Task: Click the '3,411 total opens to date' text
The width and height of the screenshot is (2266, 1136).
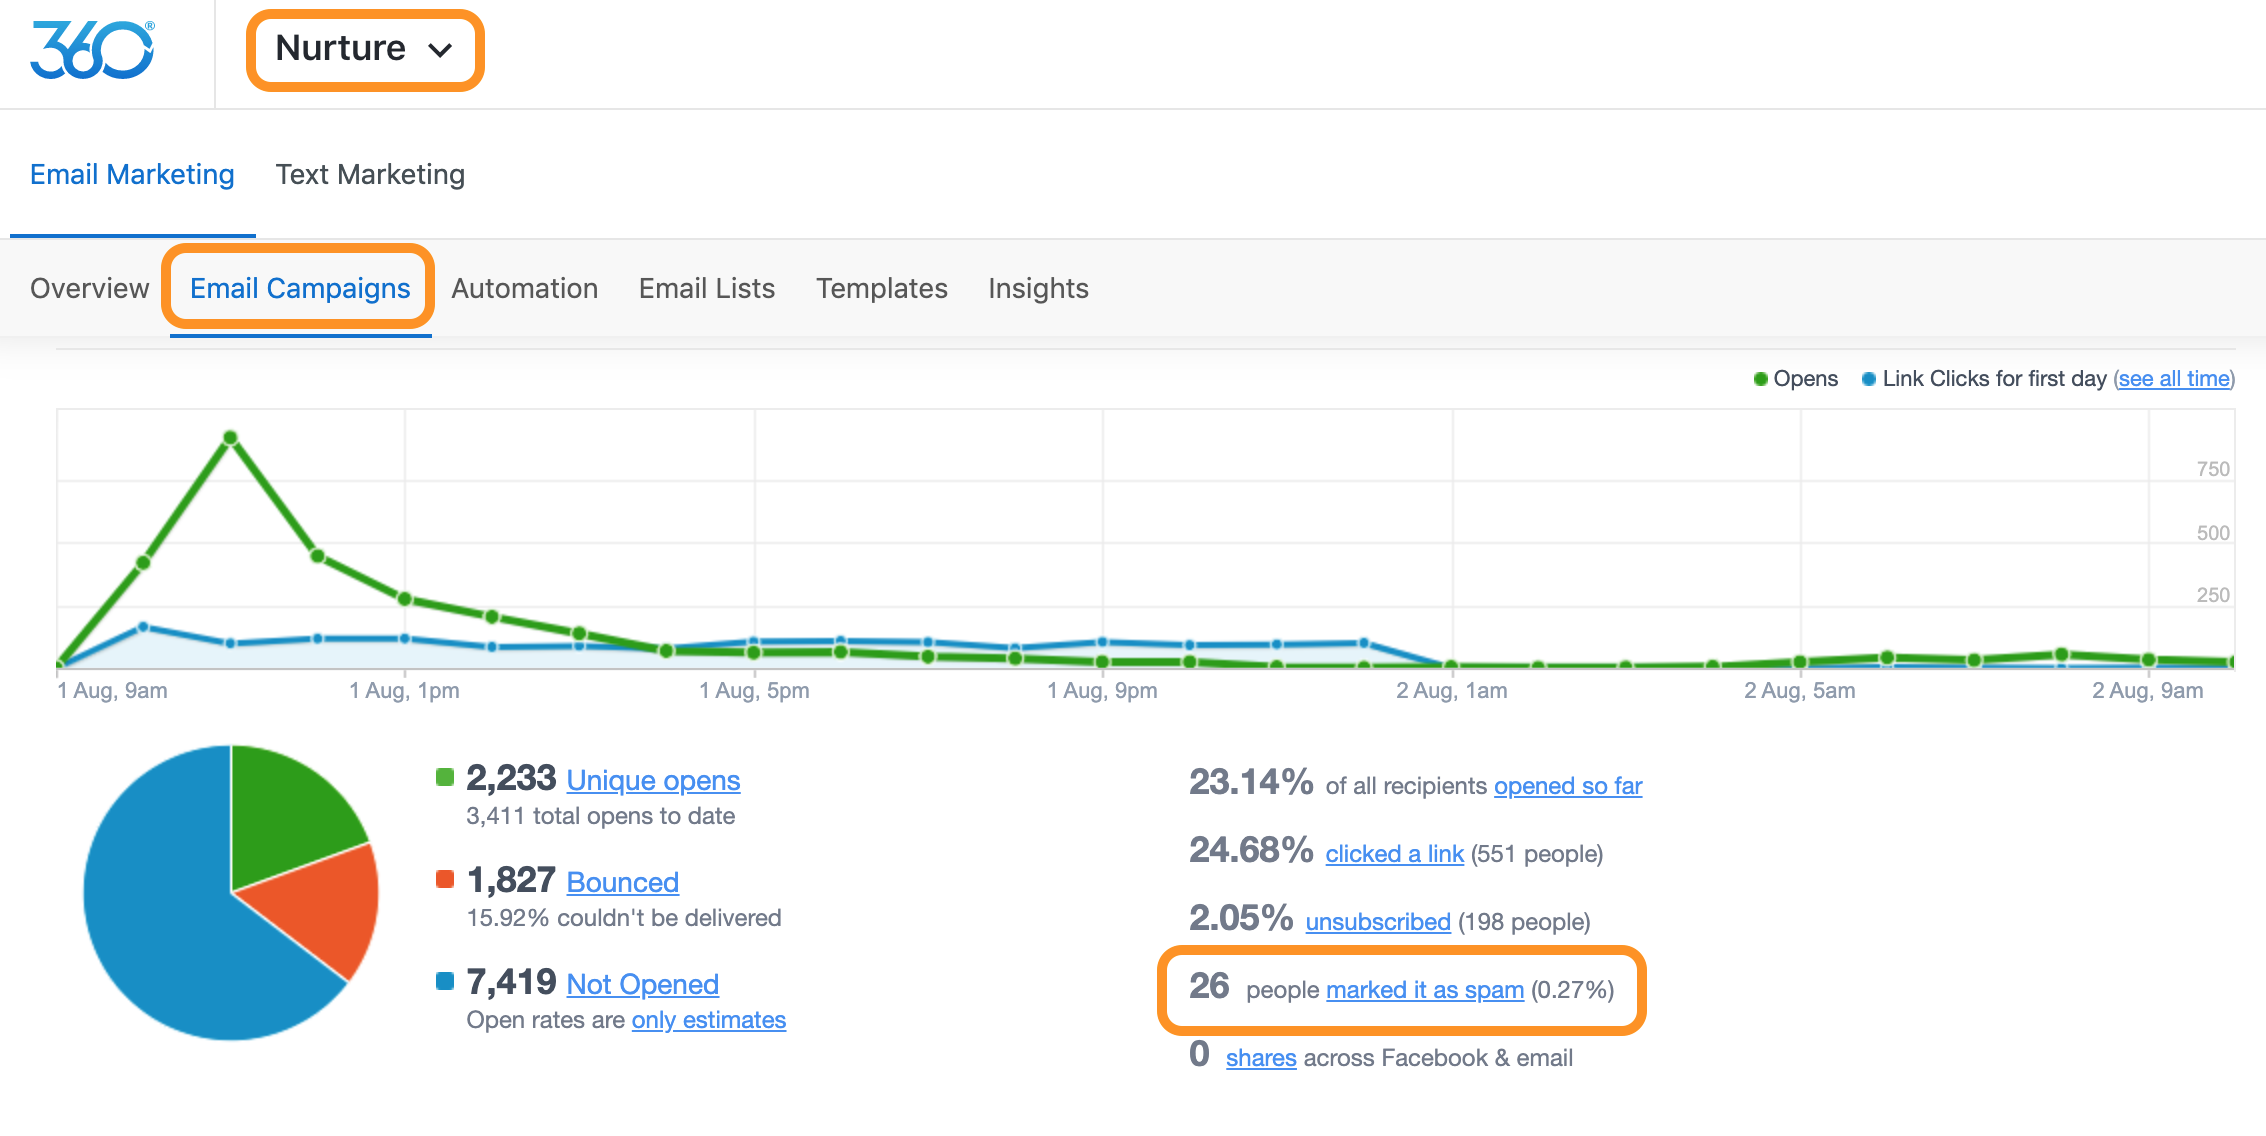Action: (600, 816)
